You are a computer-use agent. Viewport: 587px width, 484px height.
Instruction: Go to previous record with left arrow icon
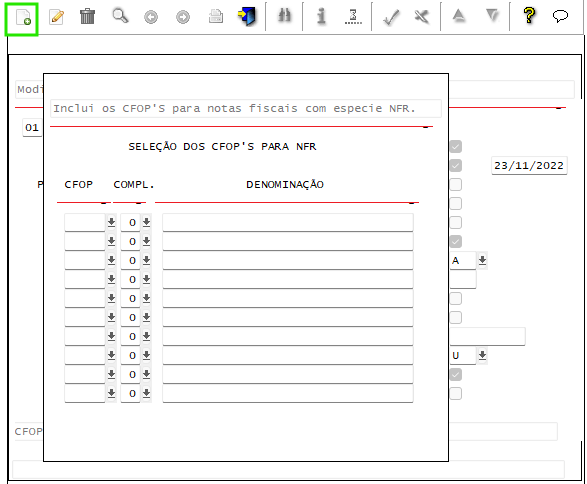[151, 17]
